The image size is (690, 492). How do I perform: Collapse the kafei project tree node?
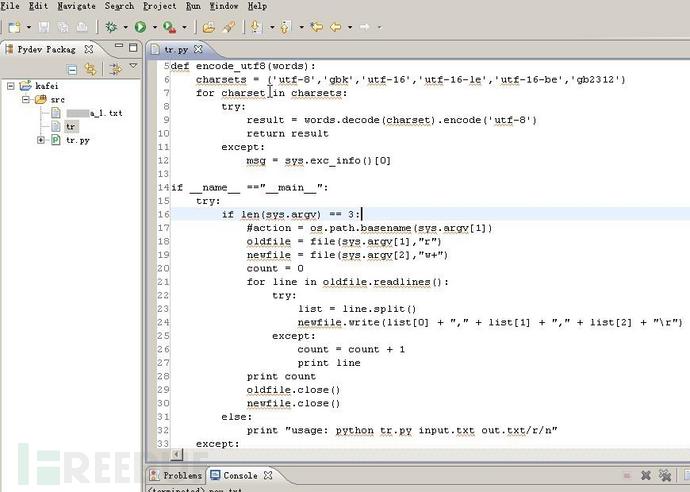click(11, 87)
